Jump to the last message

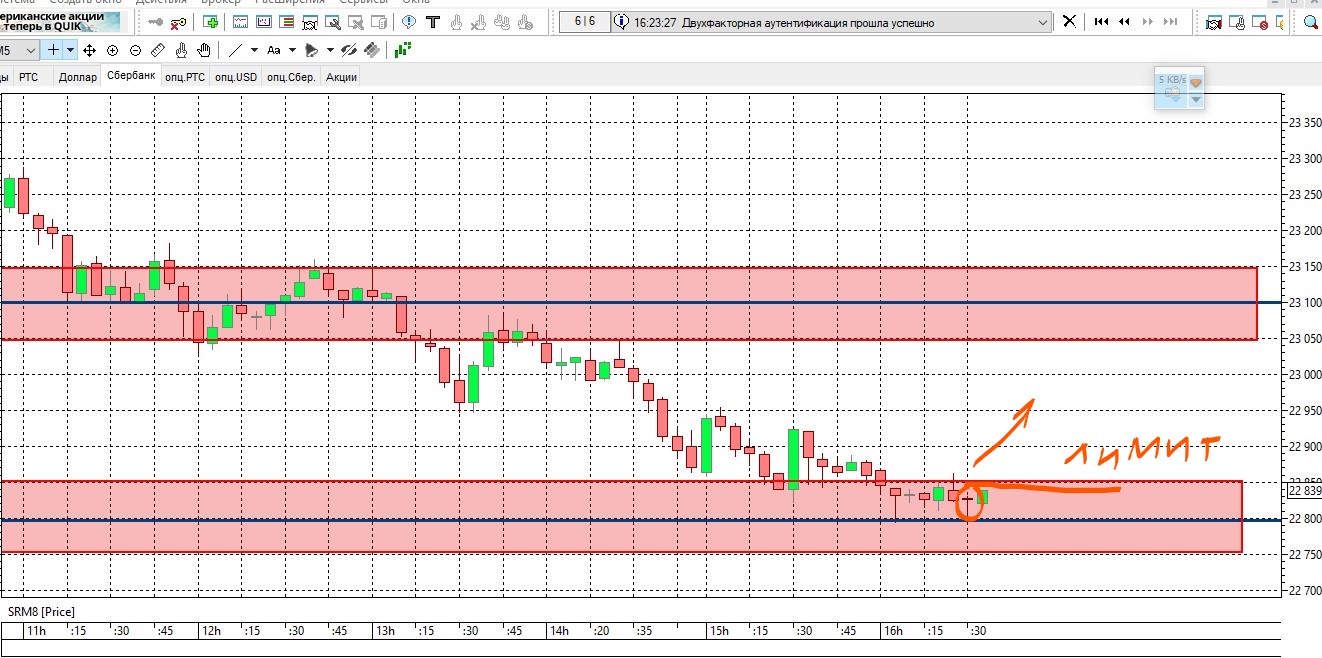click(x=1170, y=21)
